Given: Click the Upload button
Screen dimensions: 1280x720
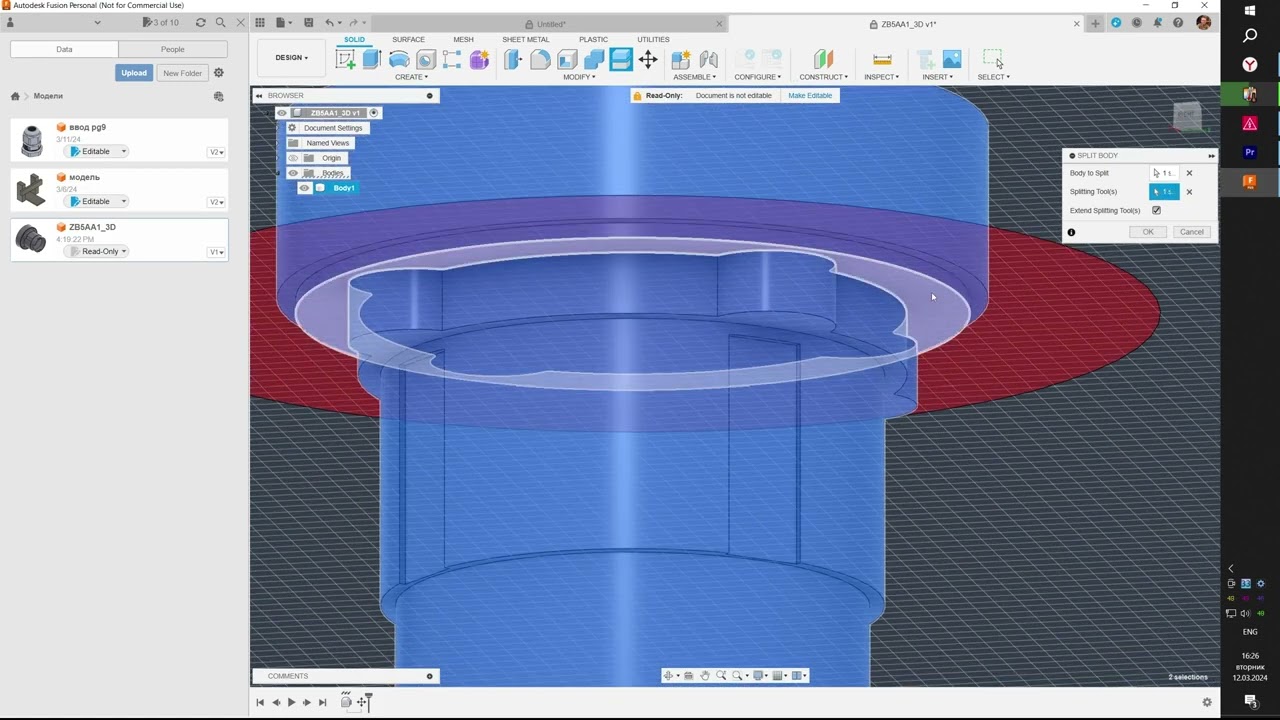Looking at the screenshot, I should pyautogui.click(x=134, y=73).
